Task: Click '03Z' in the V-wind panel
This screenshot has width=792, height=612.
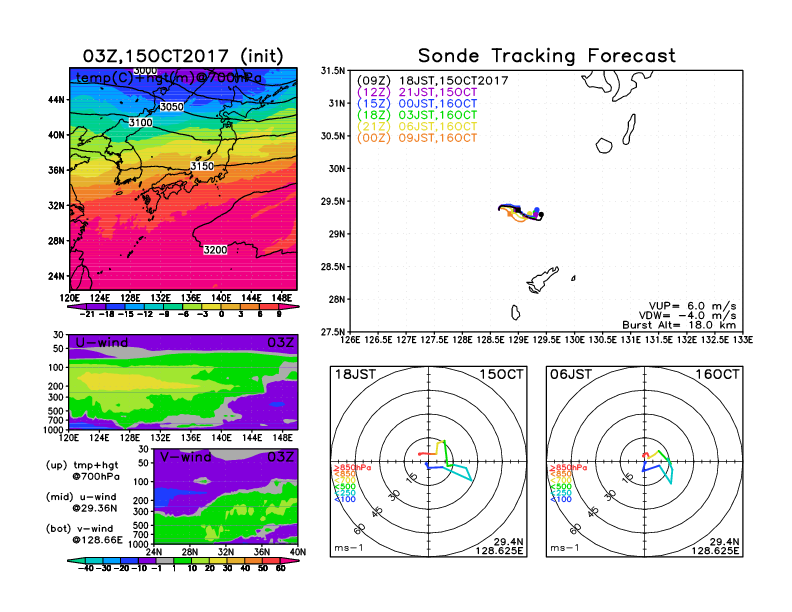Action: (280, 457)
